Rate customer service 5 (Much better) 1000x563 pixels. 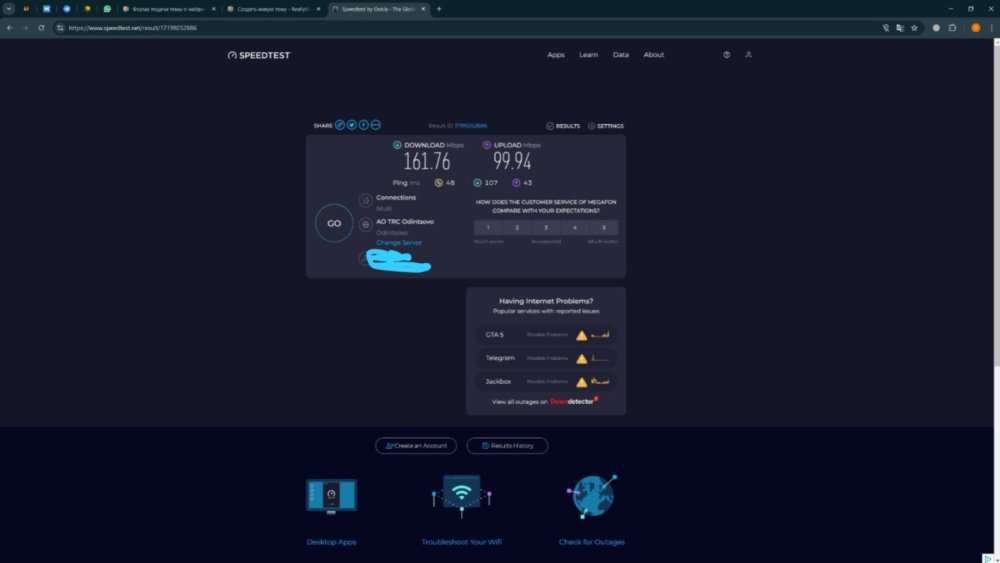tap(603, 228)
